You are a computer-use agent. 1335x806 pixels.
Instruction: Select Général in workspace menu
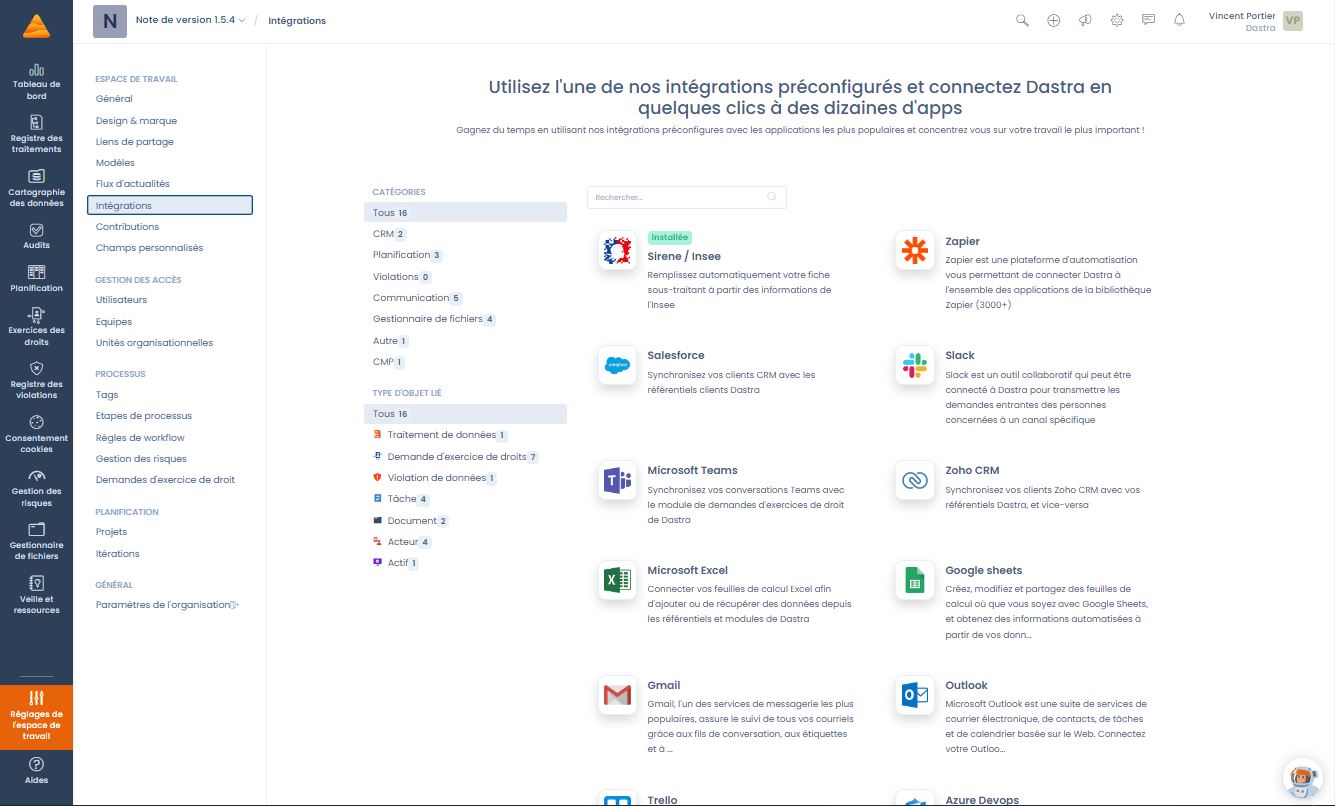click(114, 99)
